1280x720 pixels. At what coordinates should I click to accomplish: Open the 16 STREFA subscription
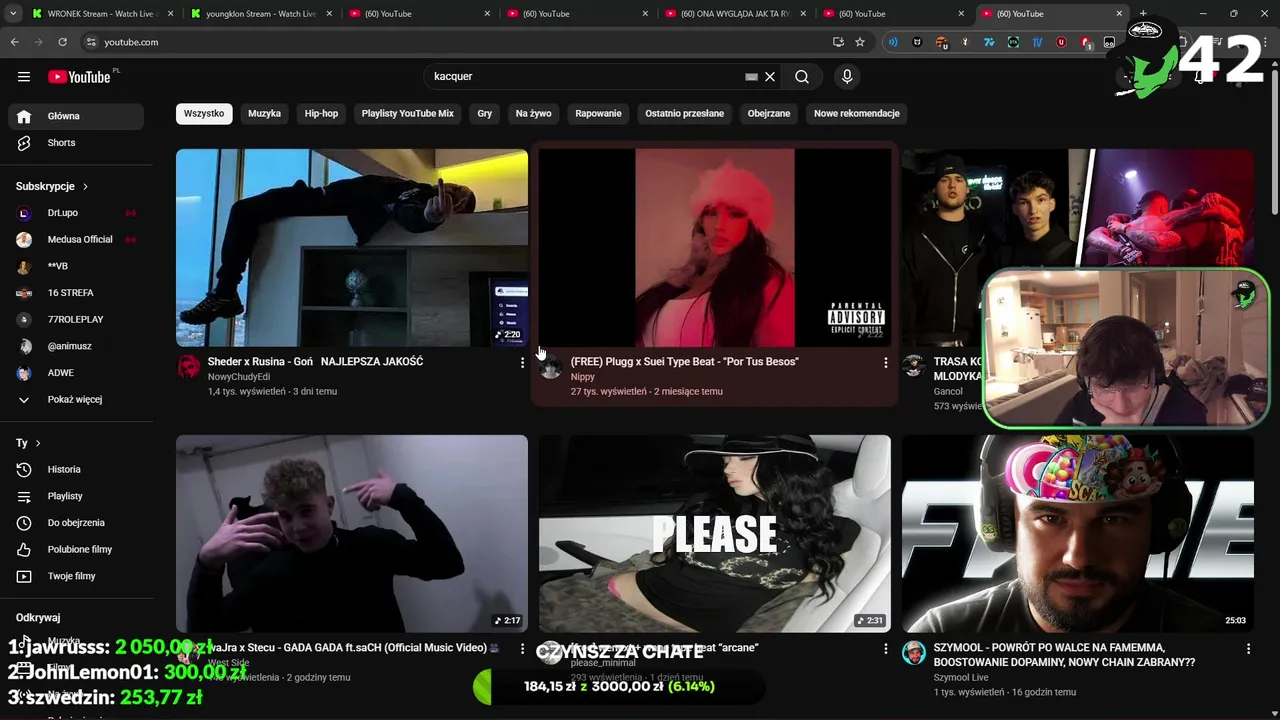(x=76, y=293)
